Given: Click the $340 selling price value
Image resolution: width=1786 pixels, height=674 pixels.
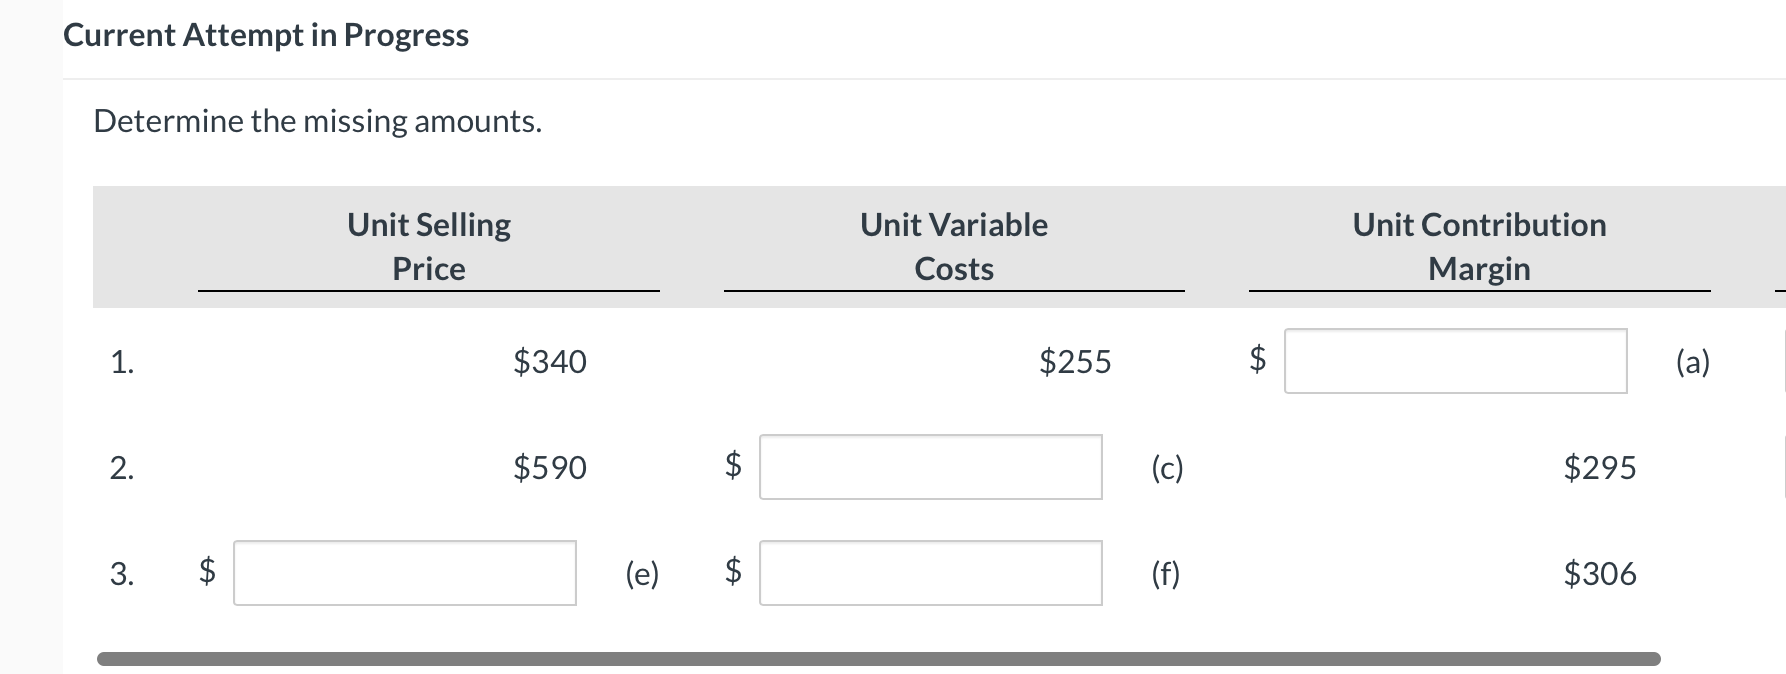Looking at the screenshot, I should (551, 362).
